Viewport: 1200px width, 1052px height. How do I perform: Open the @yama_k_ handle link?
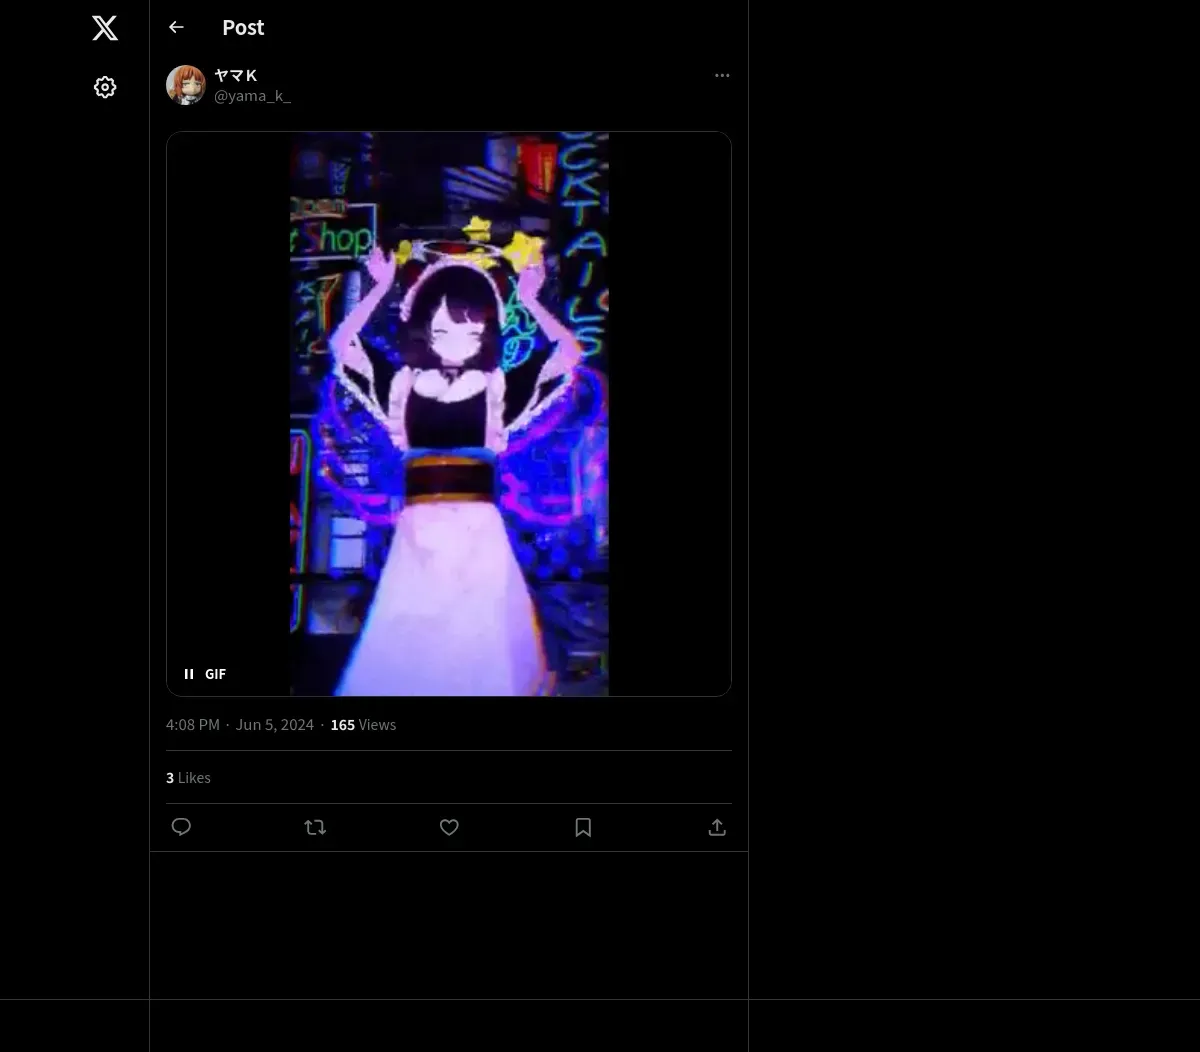point(252,95)
